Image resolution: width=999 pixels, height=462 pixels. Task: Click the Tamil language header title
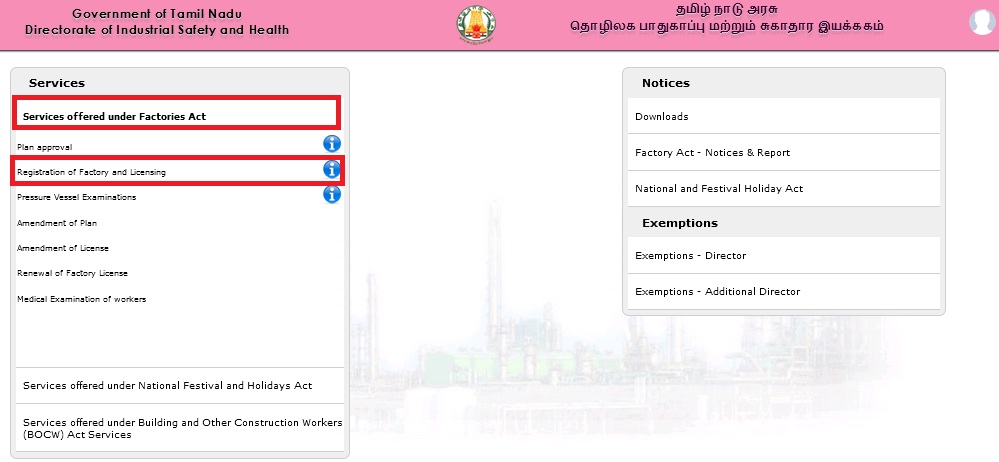tap(727, 18)
